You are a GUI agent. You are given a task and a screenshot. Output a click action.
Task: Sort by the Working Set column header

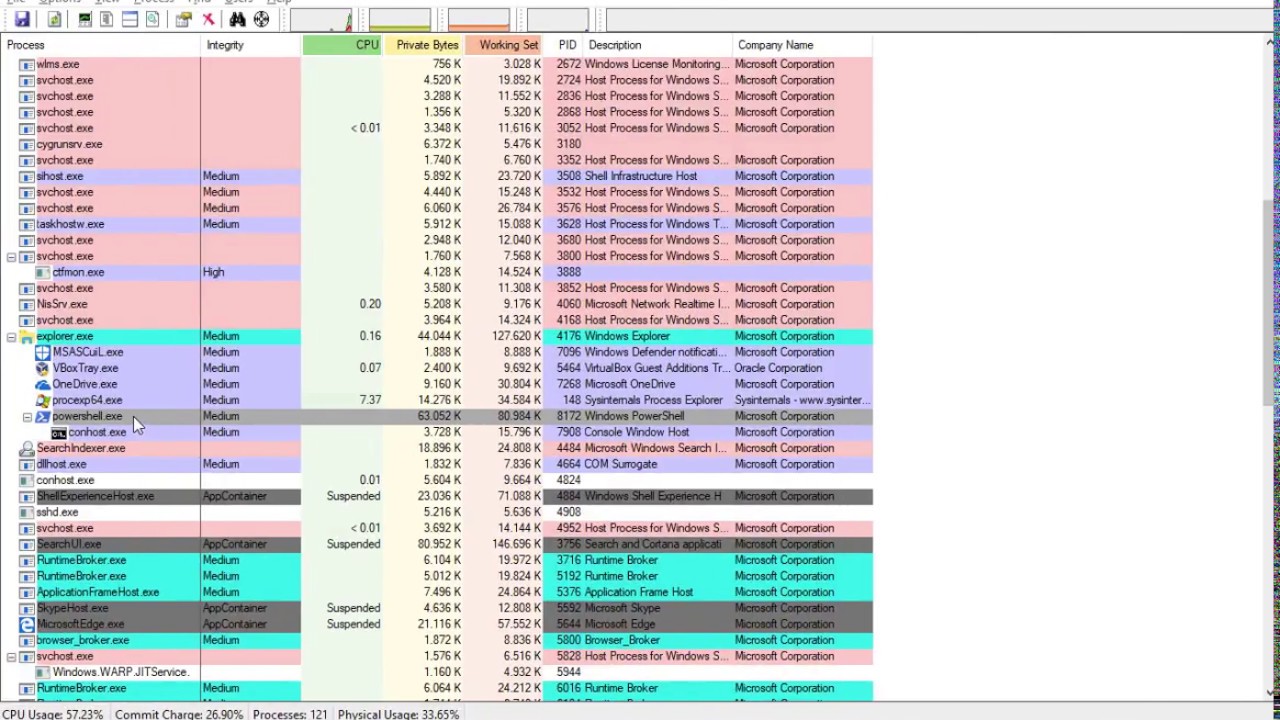pyautogui.click(x=503, y=45)
